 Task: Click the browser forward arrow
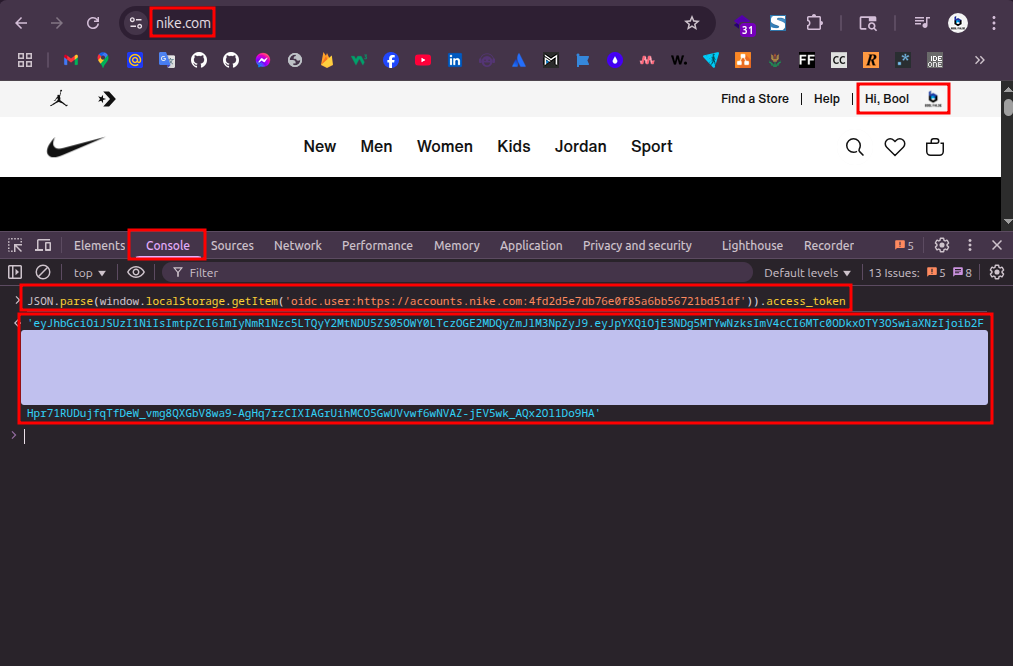pos(57,23)
